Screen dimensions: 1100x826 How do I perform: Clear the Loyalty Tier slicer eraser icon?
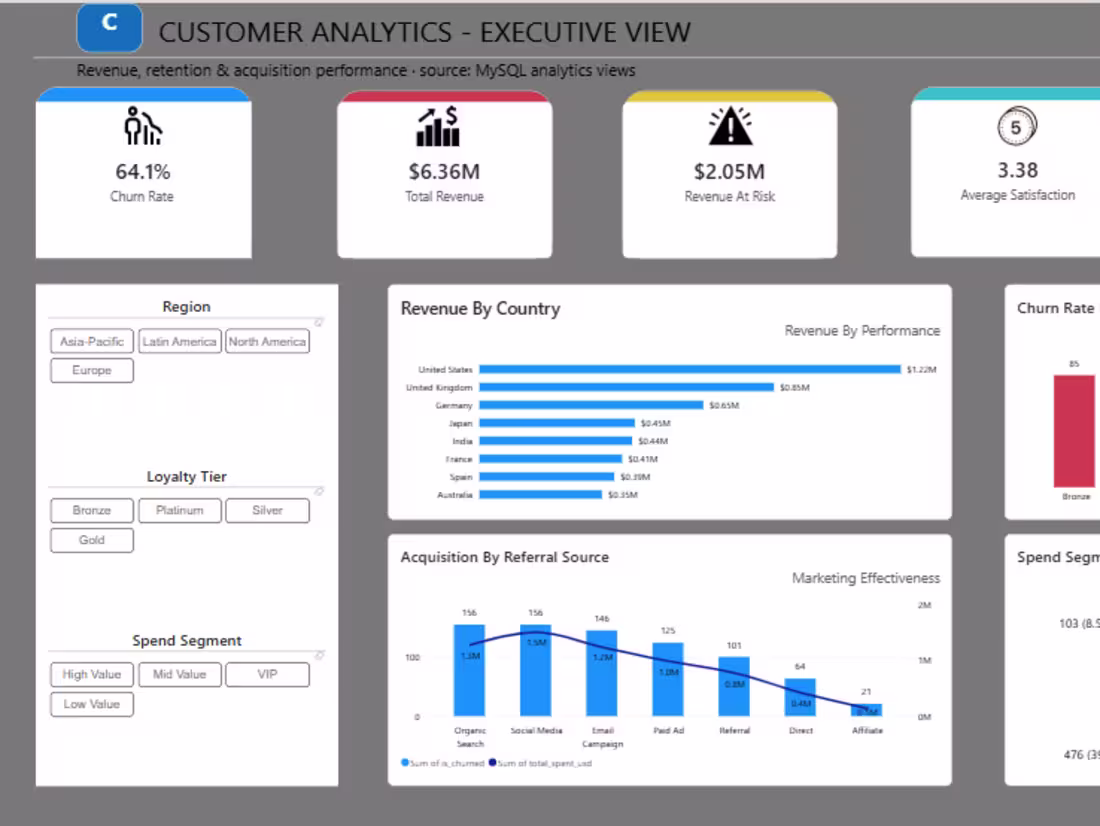click(318, 491)
